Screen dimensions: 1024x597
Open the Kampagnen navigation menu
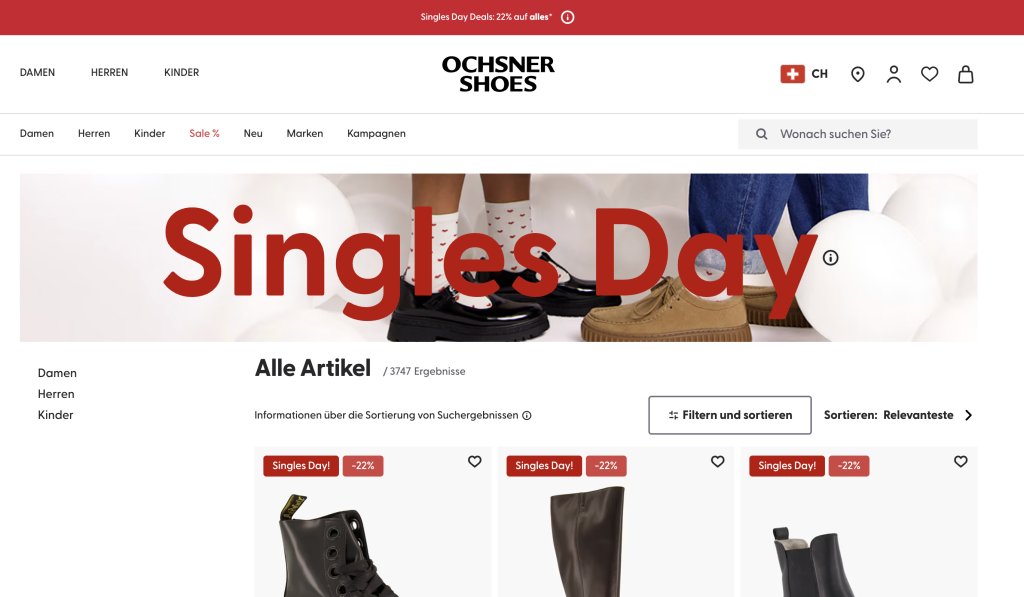(x=376, y=133)
